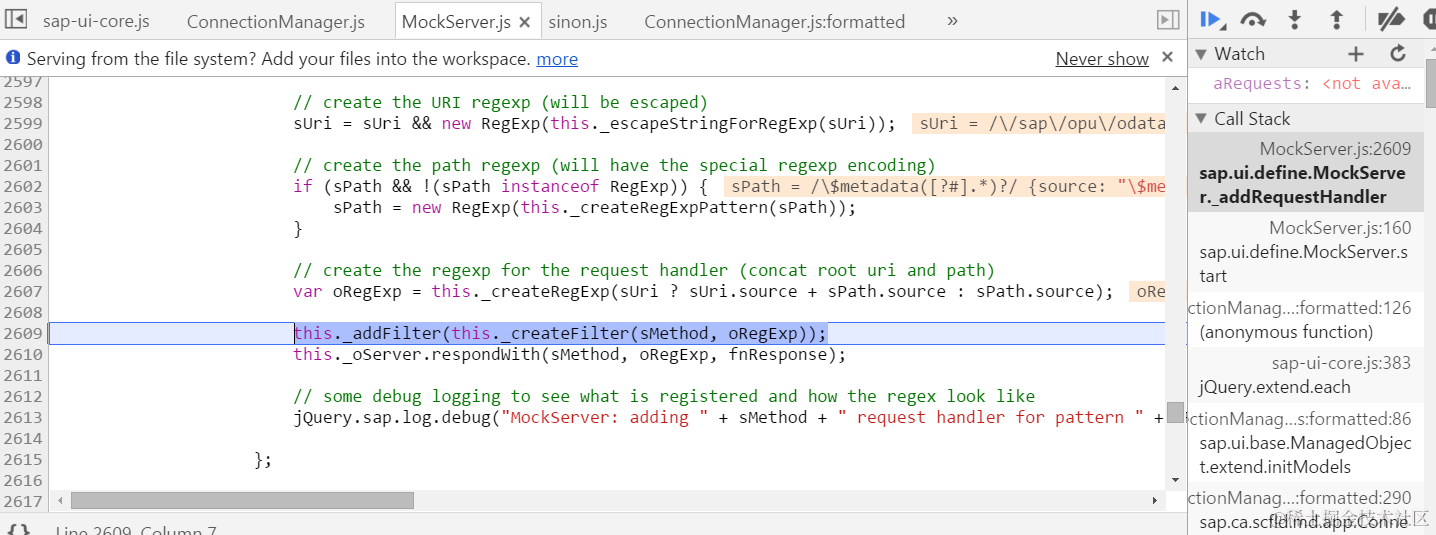1436x535 pixels.
Task: Set a breakpoint on line number 2613
Action: point(23,418)
